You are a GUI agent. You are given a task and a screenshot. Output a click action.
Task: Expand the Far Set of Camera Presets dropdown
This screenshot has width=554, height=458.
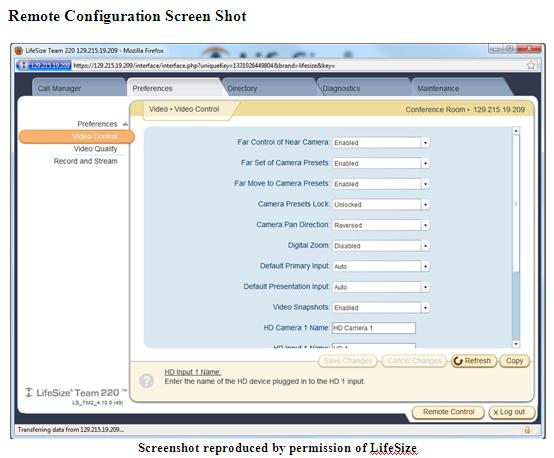(x=381, y=163)
